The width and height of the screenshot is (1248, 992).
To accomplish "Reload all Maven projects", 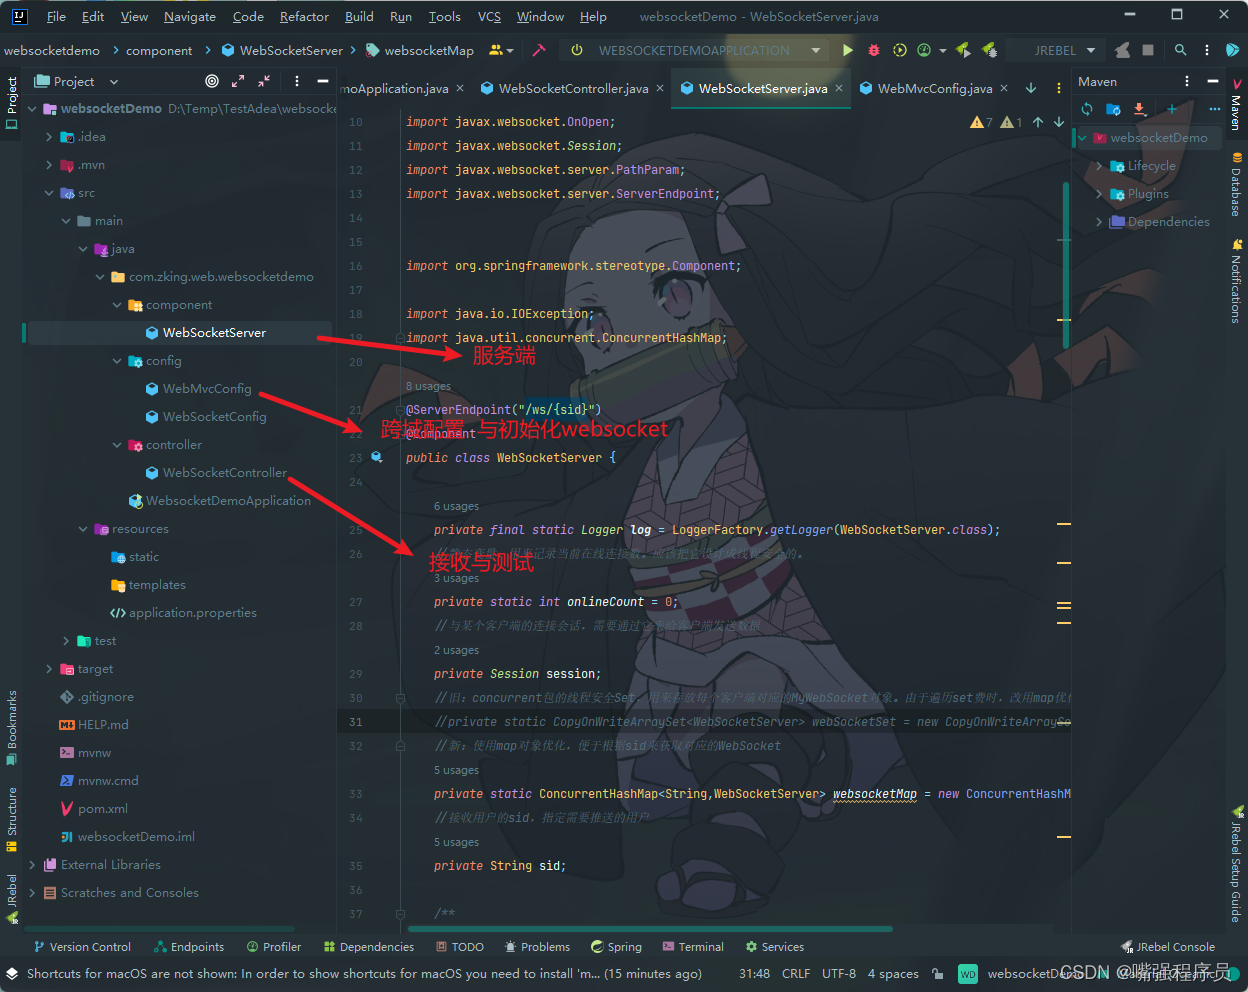I will click(x=1087, y=109).
